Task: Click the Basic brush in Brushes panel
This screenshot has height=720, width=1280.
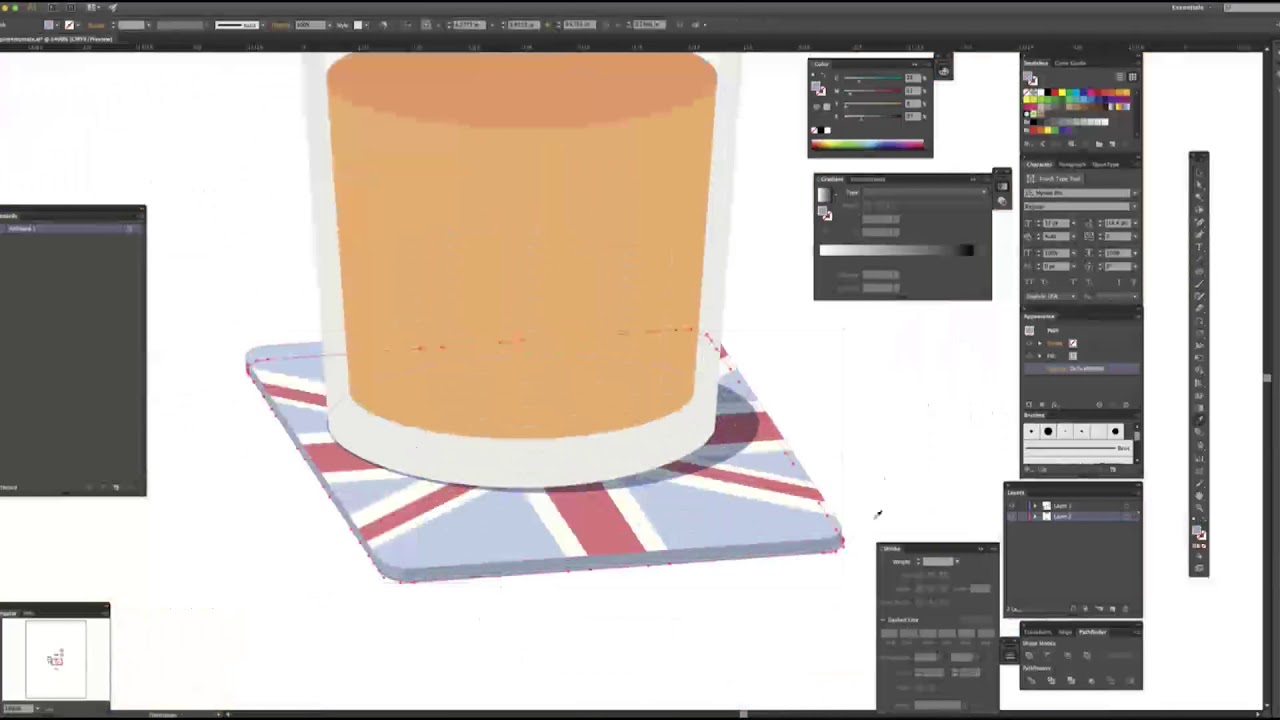Action: (1078, 448)
